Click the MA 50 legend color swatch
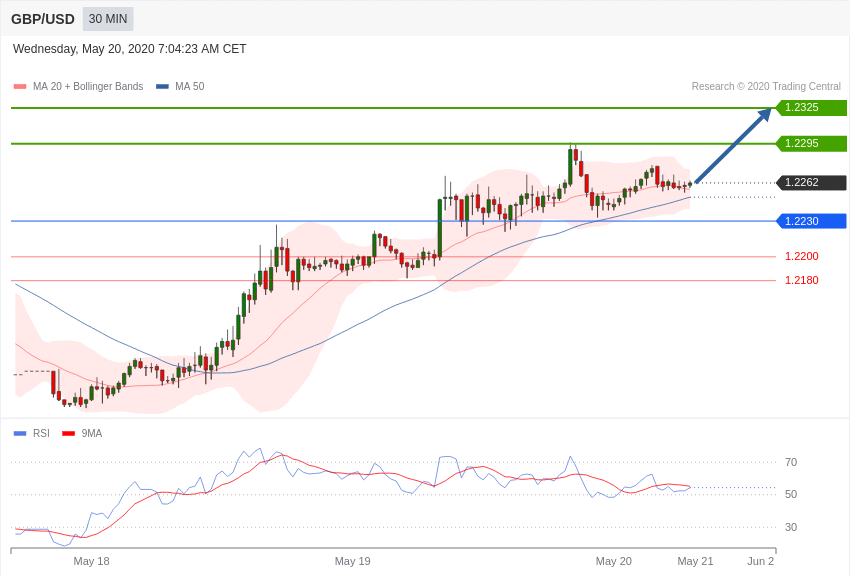850x576 pixels. pos(162,87)
